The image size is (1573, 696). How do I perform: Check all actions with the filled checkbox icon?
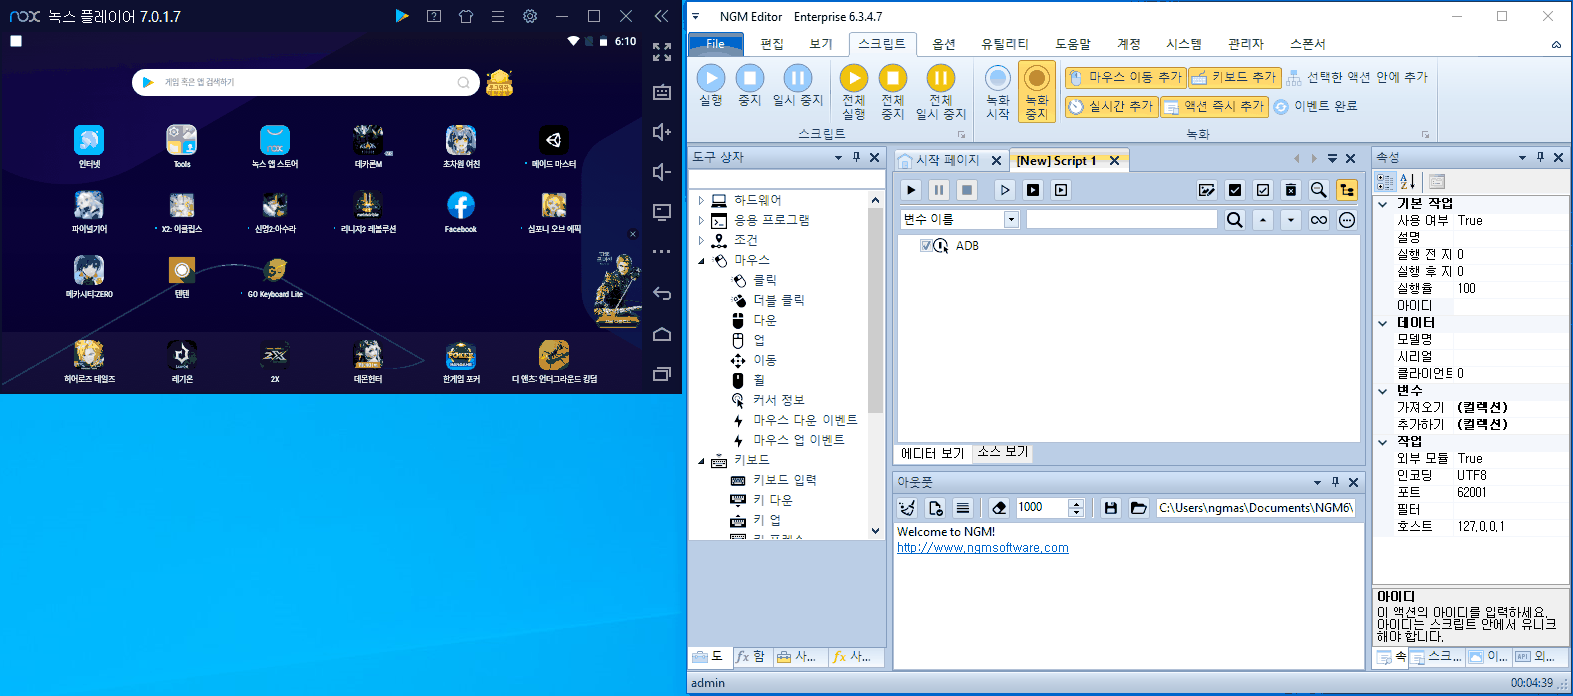point(1235,190)
